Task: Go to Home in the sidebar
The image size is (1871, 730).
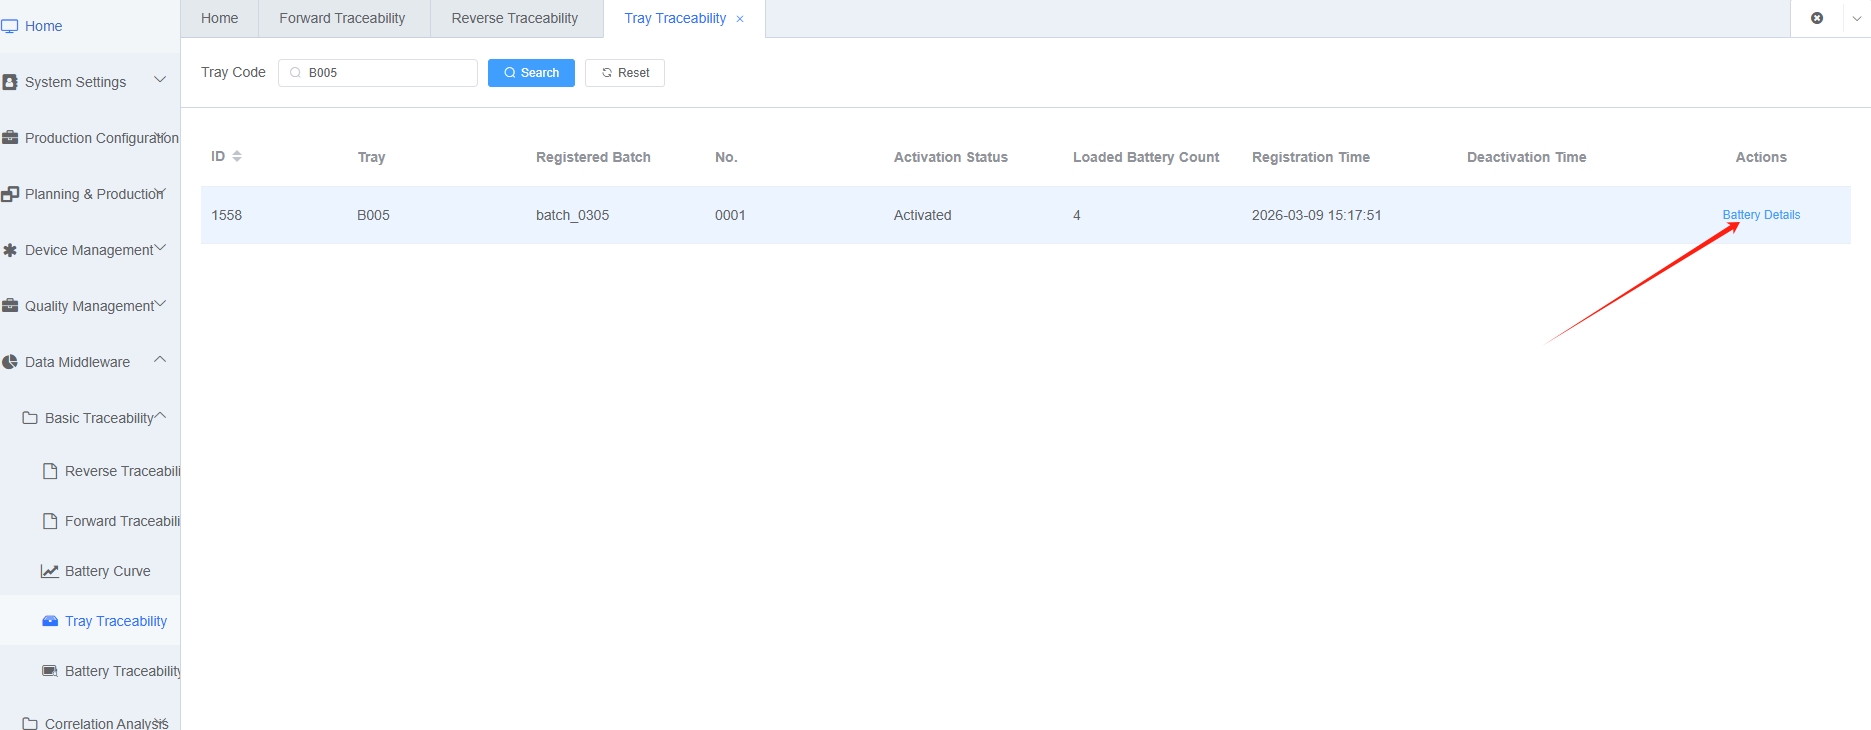Action: [x=43, y=26]
